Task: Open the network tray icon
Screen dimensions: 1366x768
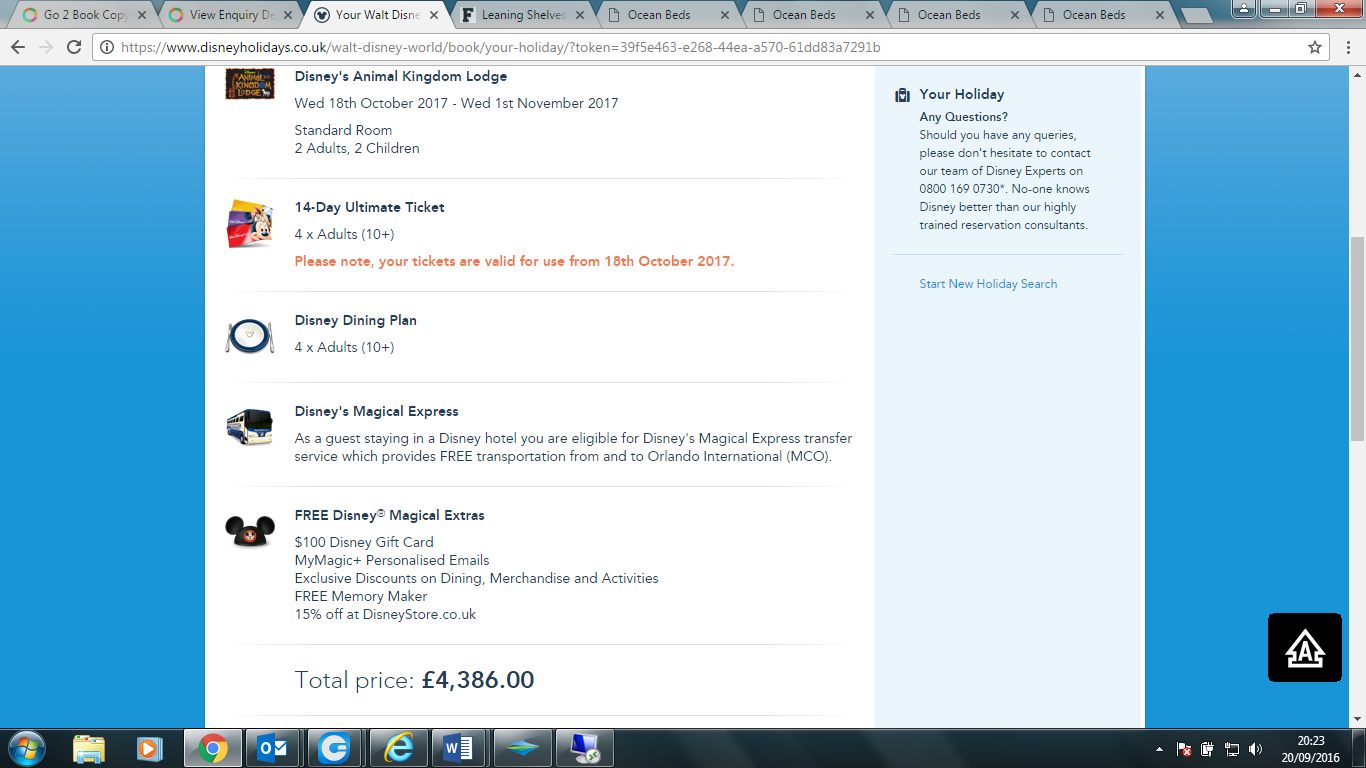Action: pyautogui.click(x=1232, y=748)
